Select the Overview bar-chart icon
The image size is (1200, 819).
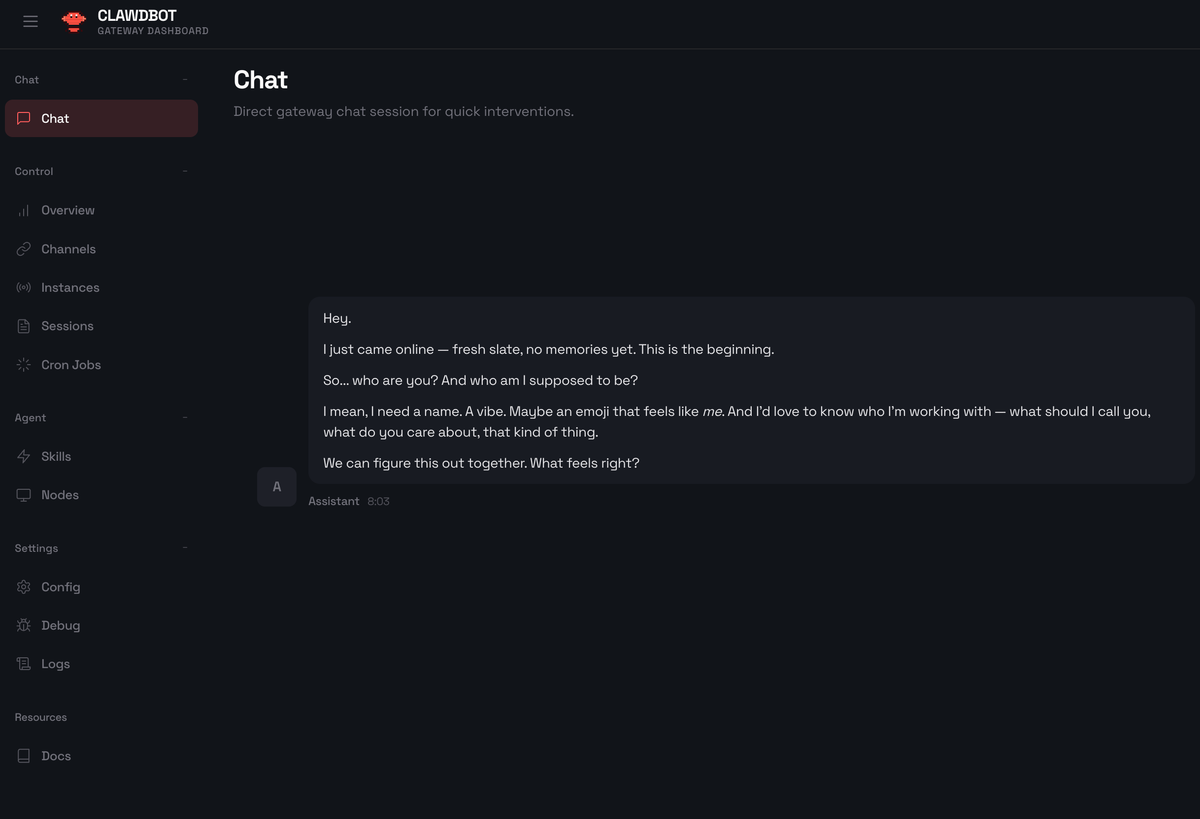pos(22,210)
